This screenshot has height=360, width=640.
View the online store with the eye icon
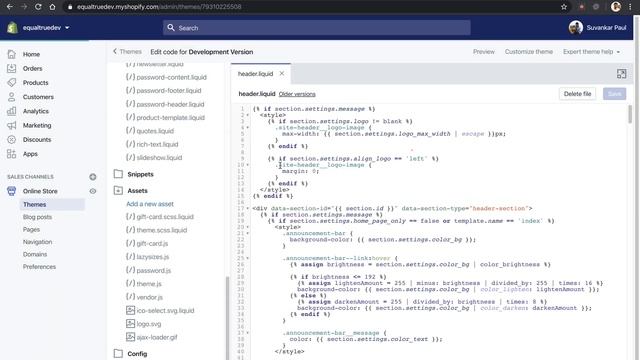pos(93,191)
